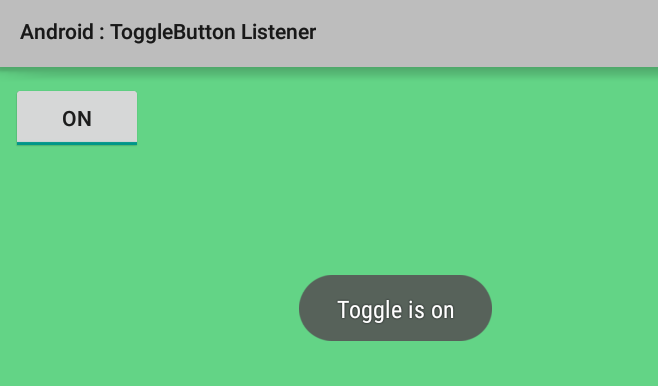
Task: Disable the toggle showing ON
Action: (x=77, y=118)
